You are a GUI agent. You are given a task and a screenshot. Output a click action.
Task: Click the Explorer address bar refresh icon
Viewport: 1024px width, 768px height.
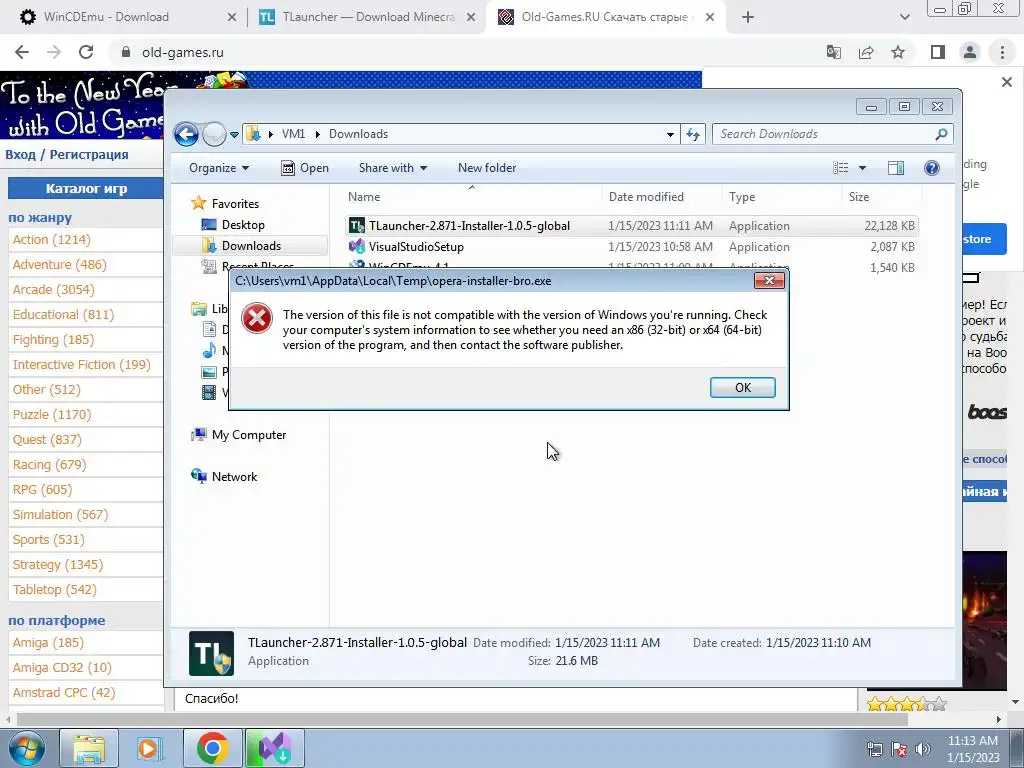[692, 135]
